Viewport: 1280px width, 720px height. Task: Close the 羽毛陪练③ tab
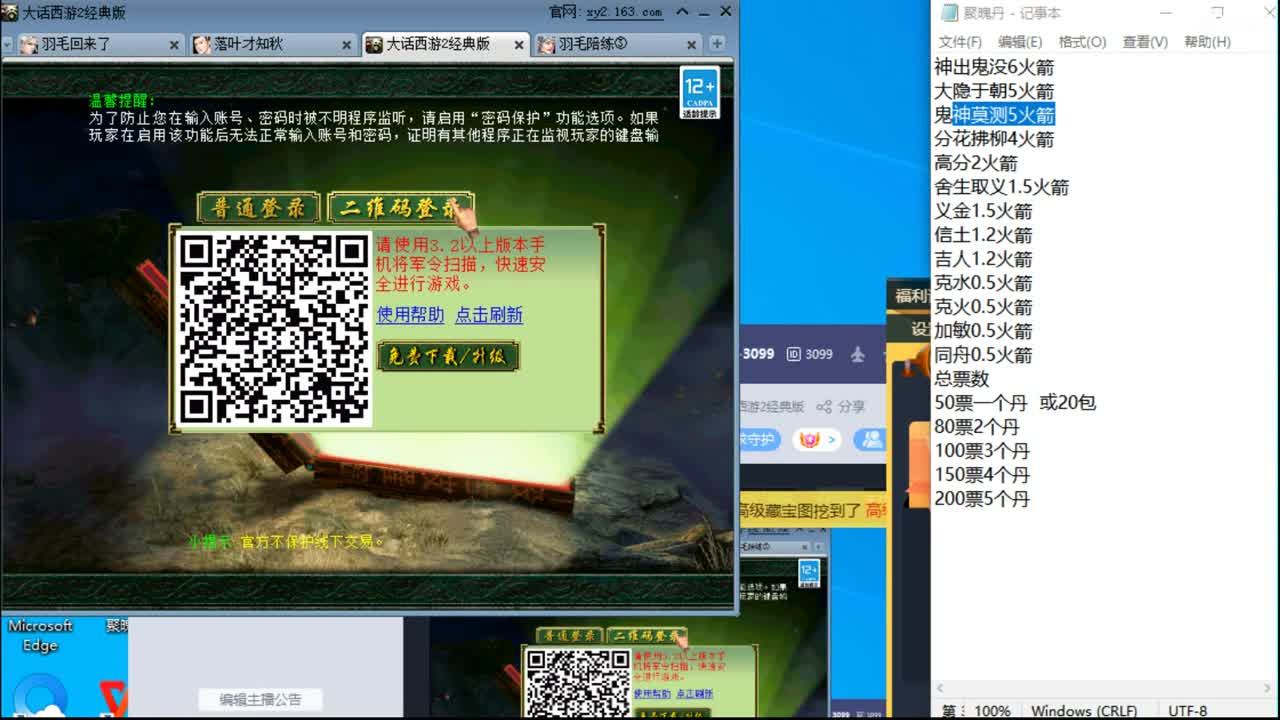pyautogui.click(x=692, y=45)
